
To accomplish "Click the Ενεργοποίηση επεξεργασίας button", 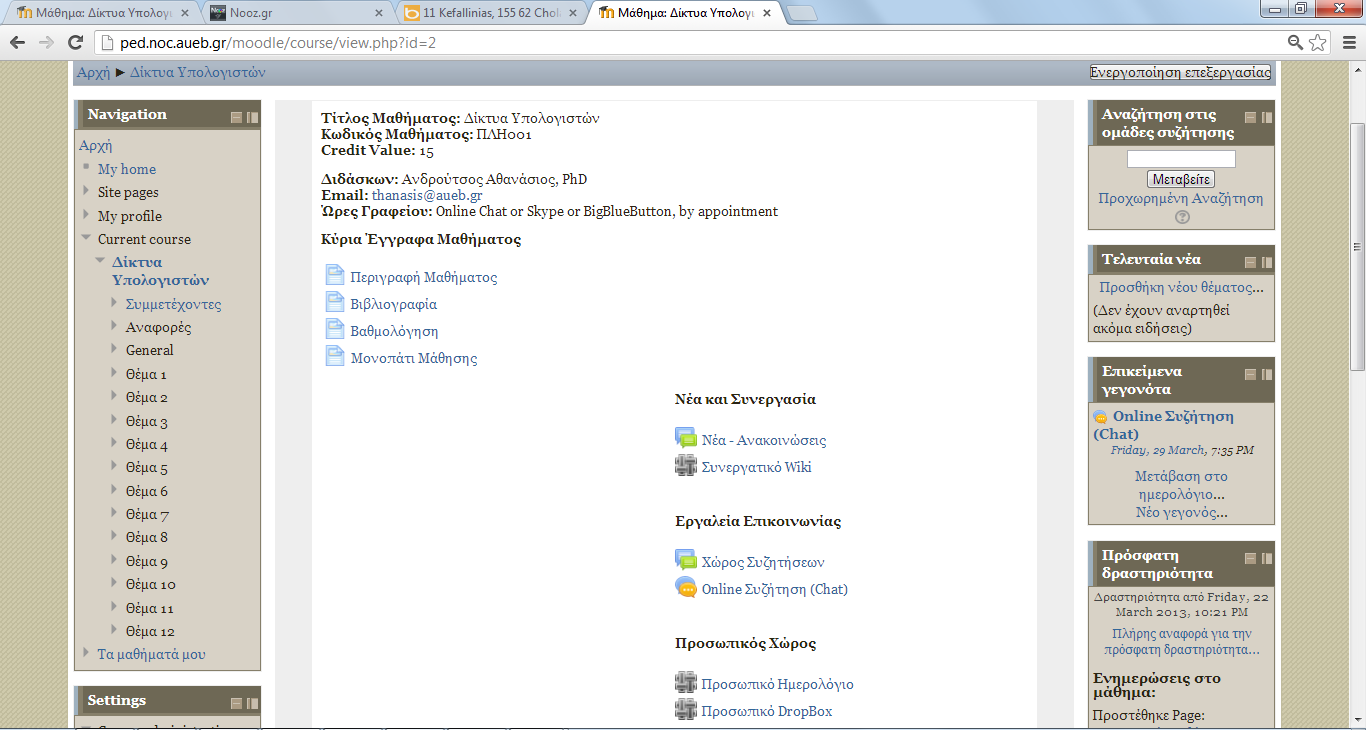I will point(1180,72).
